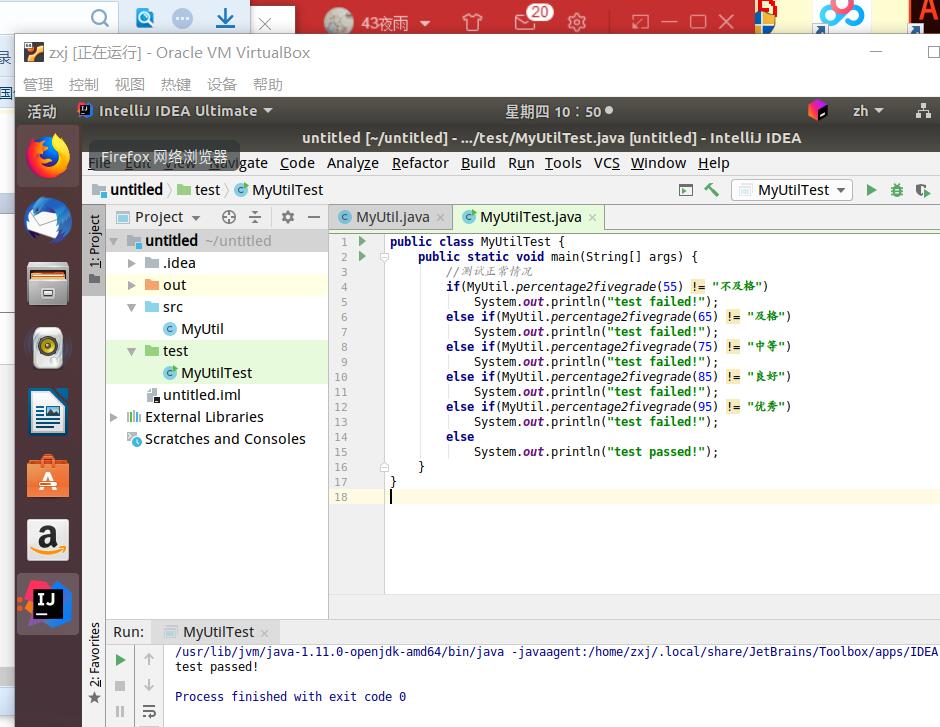Viewport: 940px width, 727px height.
Task: Click the down stack trace arrow in the Run panel
Action: click(x=149, y=685)
